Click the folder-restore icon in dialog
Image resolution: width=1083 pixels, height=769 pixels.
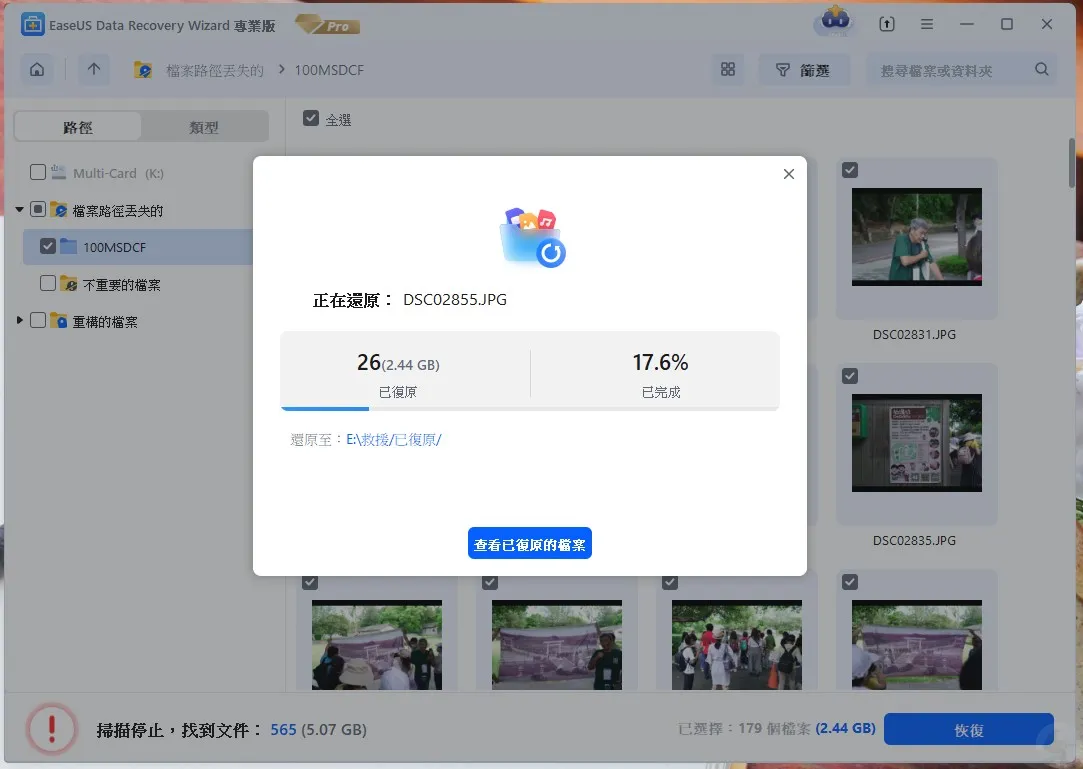tap(532, 238)
